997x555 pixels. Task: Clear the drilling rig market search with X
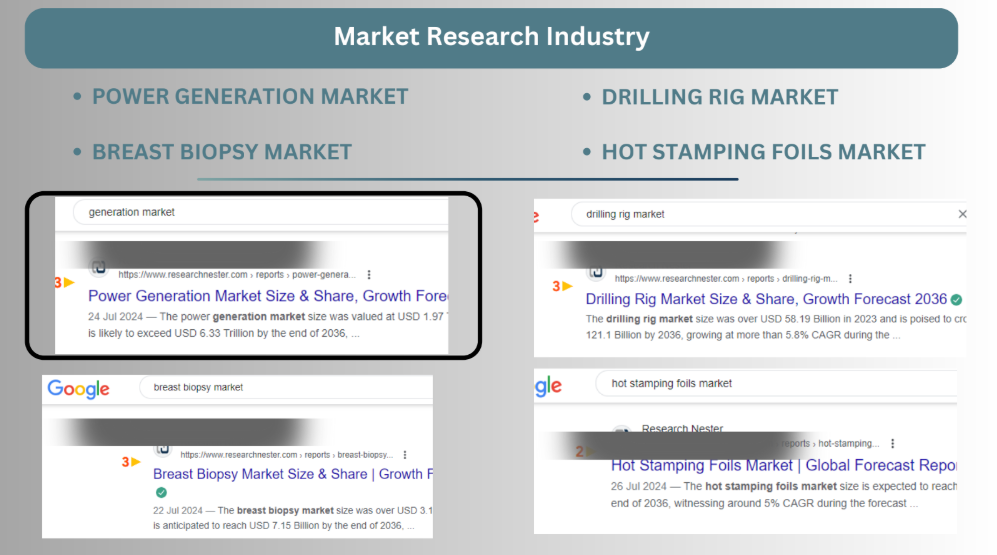pos(962,214)
